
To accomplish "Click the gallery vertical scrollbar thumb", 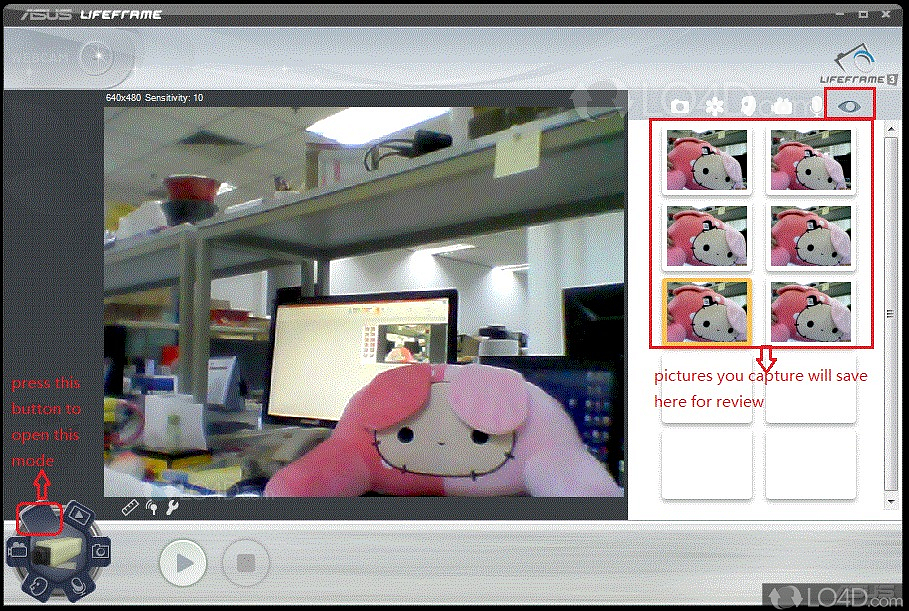I will (890, 313).
